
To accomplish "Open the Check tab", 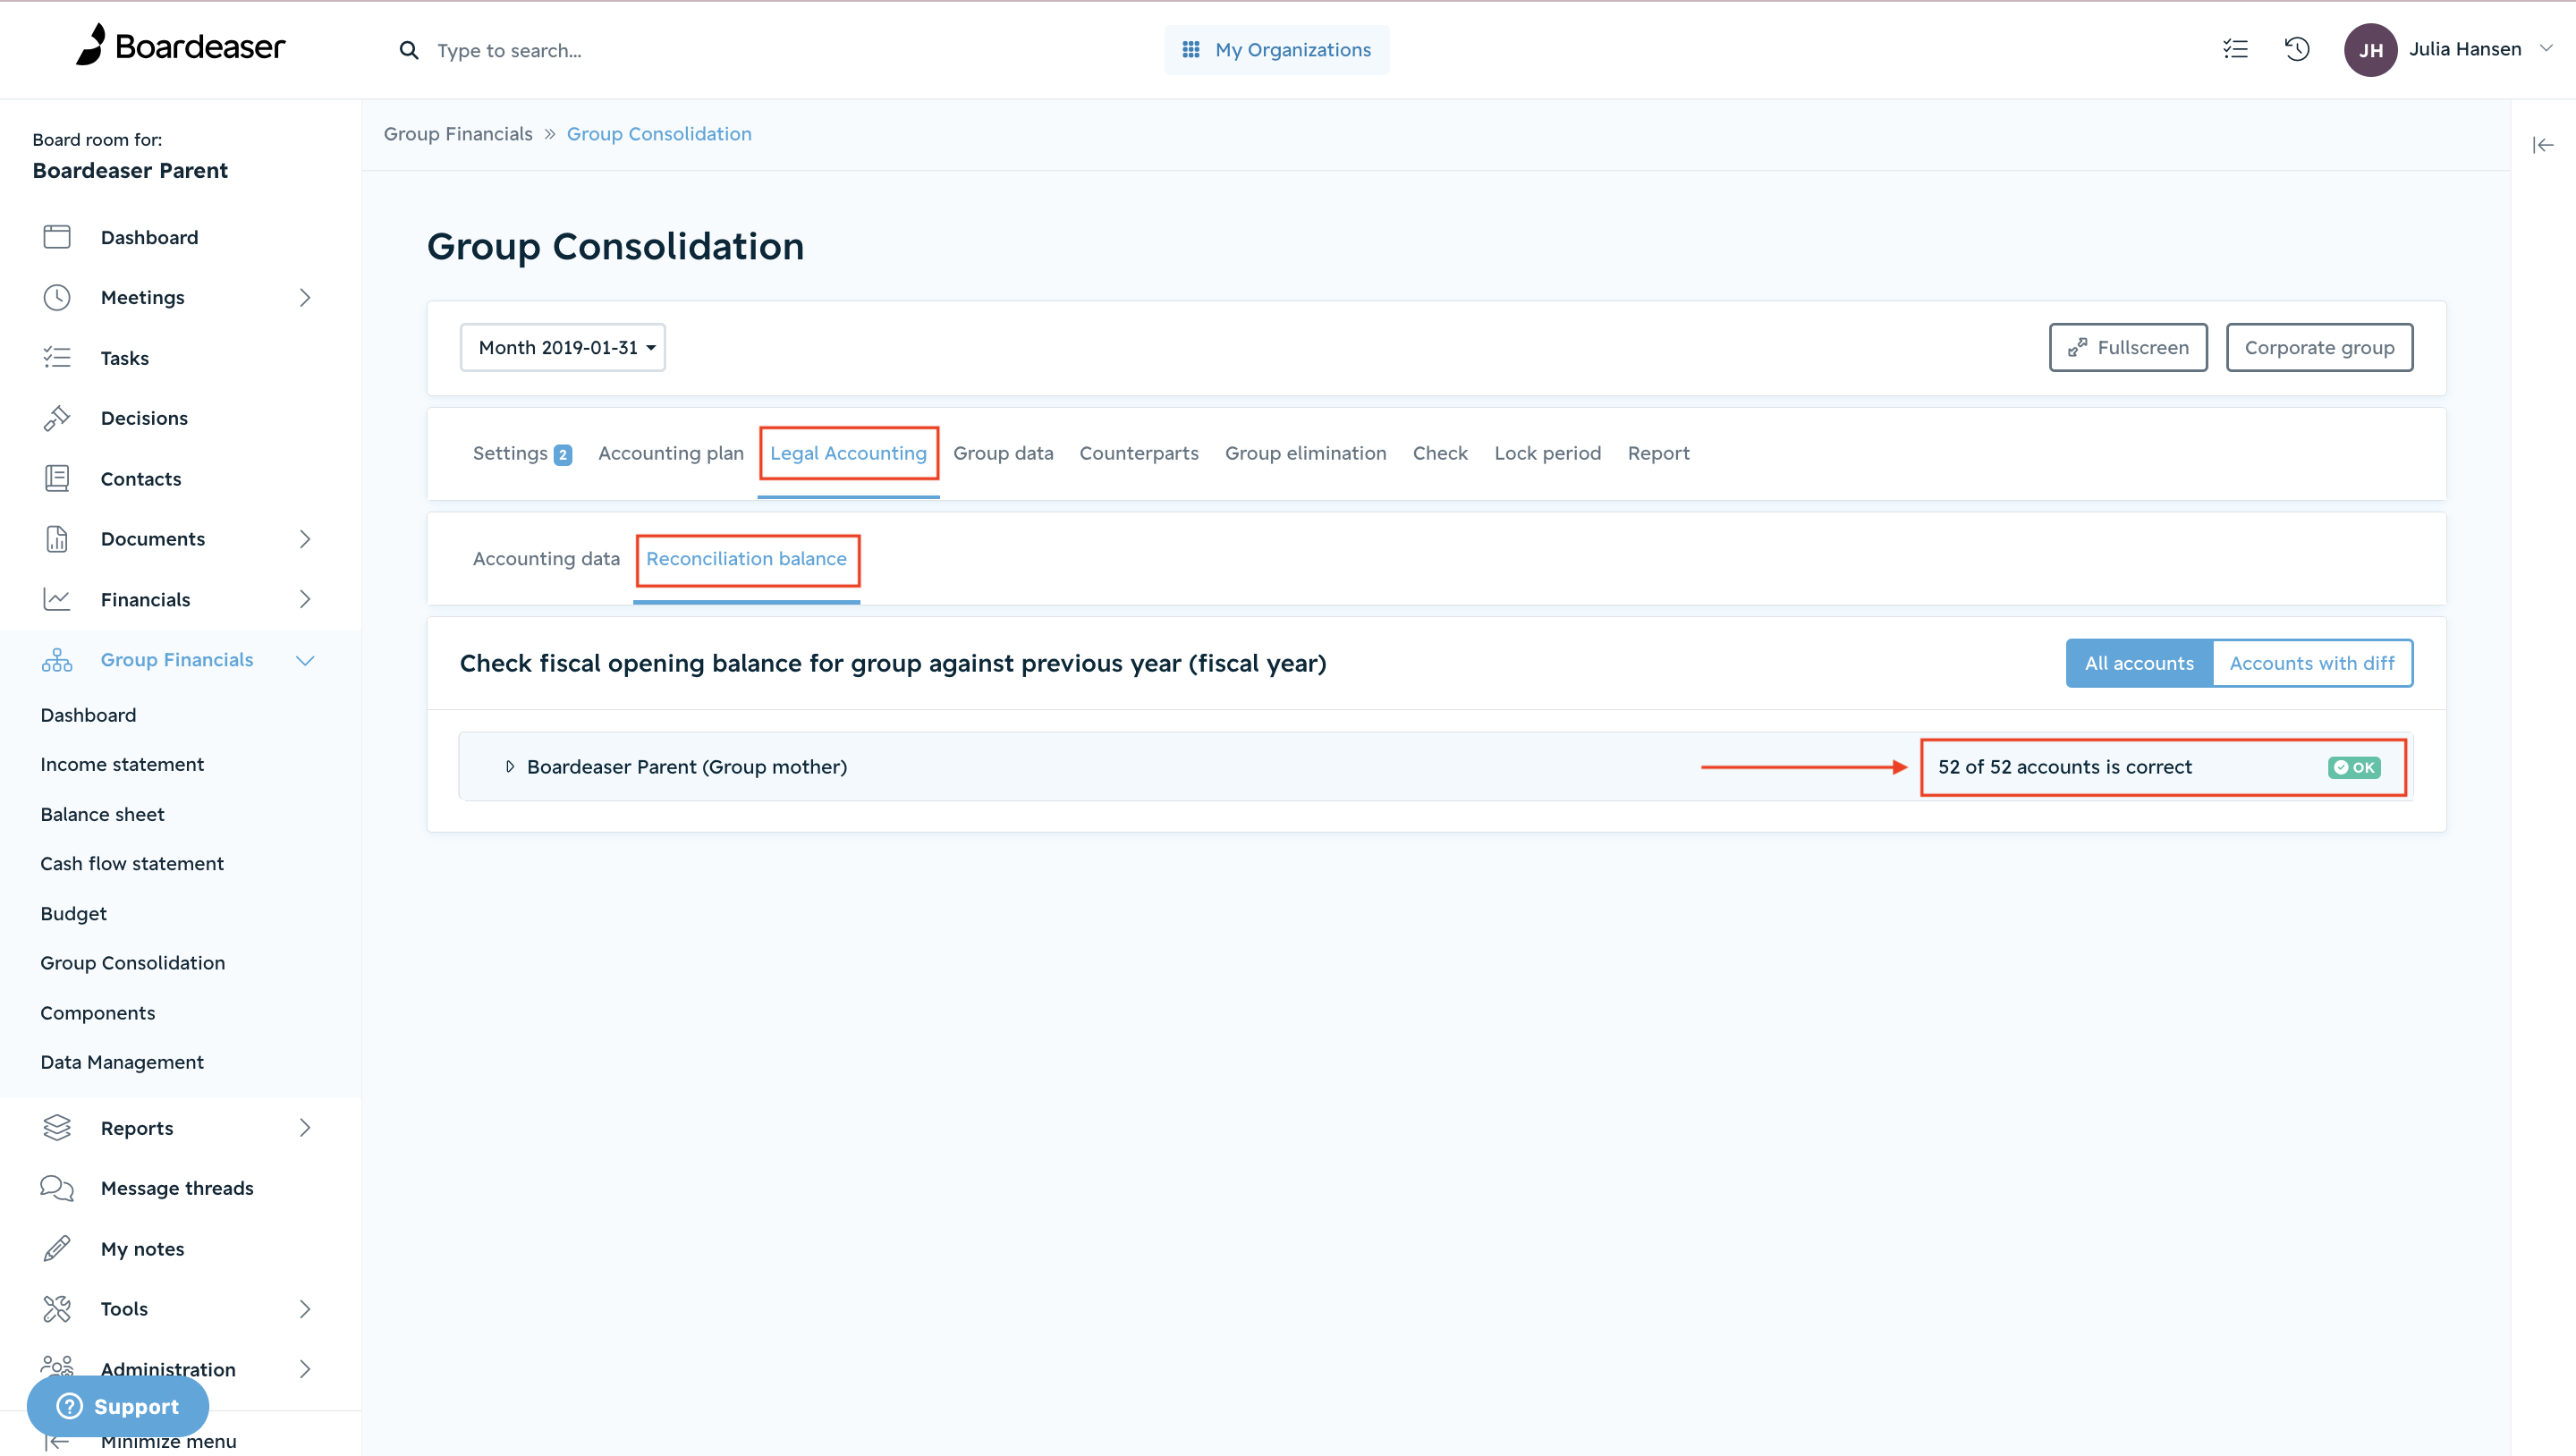I will pos(1440,453).
